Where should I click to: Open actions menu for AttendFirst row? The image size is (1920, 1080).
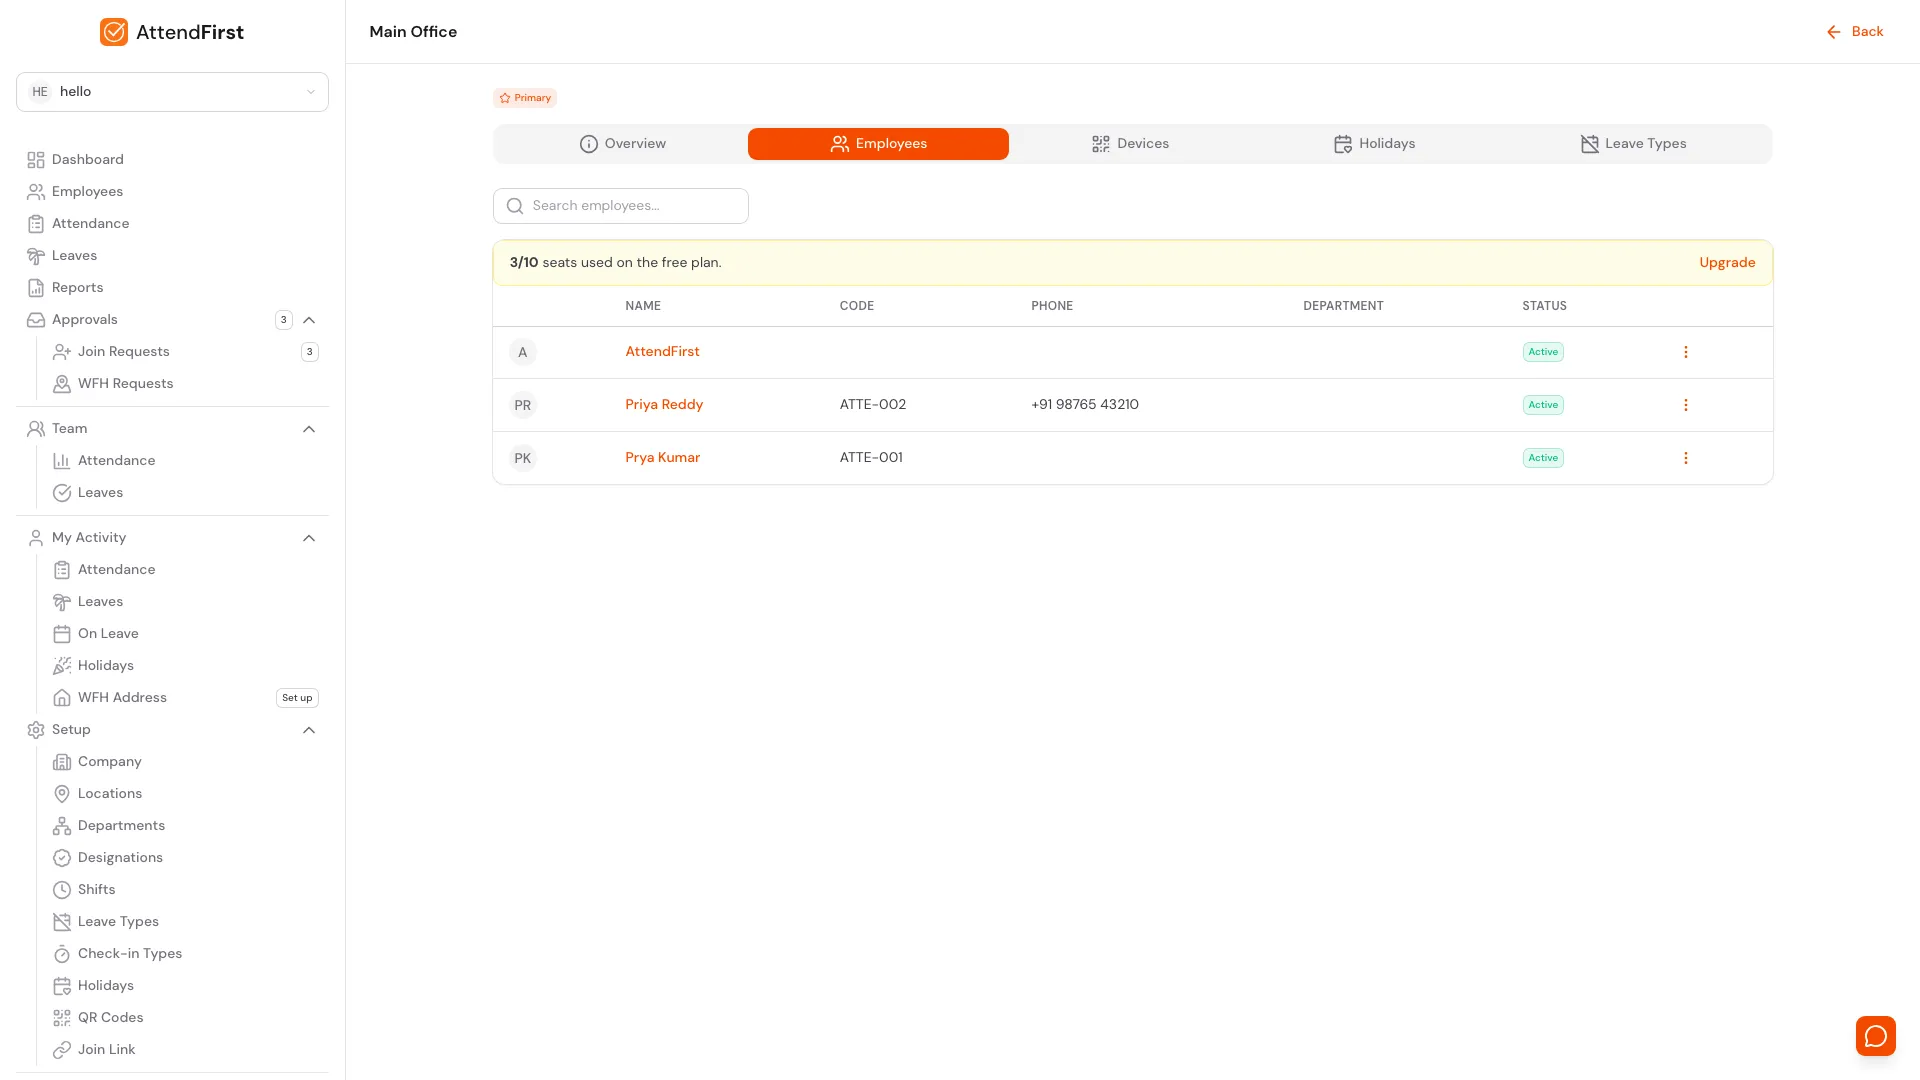coord(1685,352)
